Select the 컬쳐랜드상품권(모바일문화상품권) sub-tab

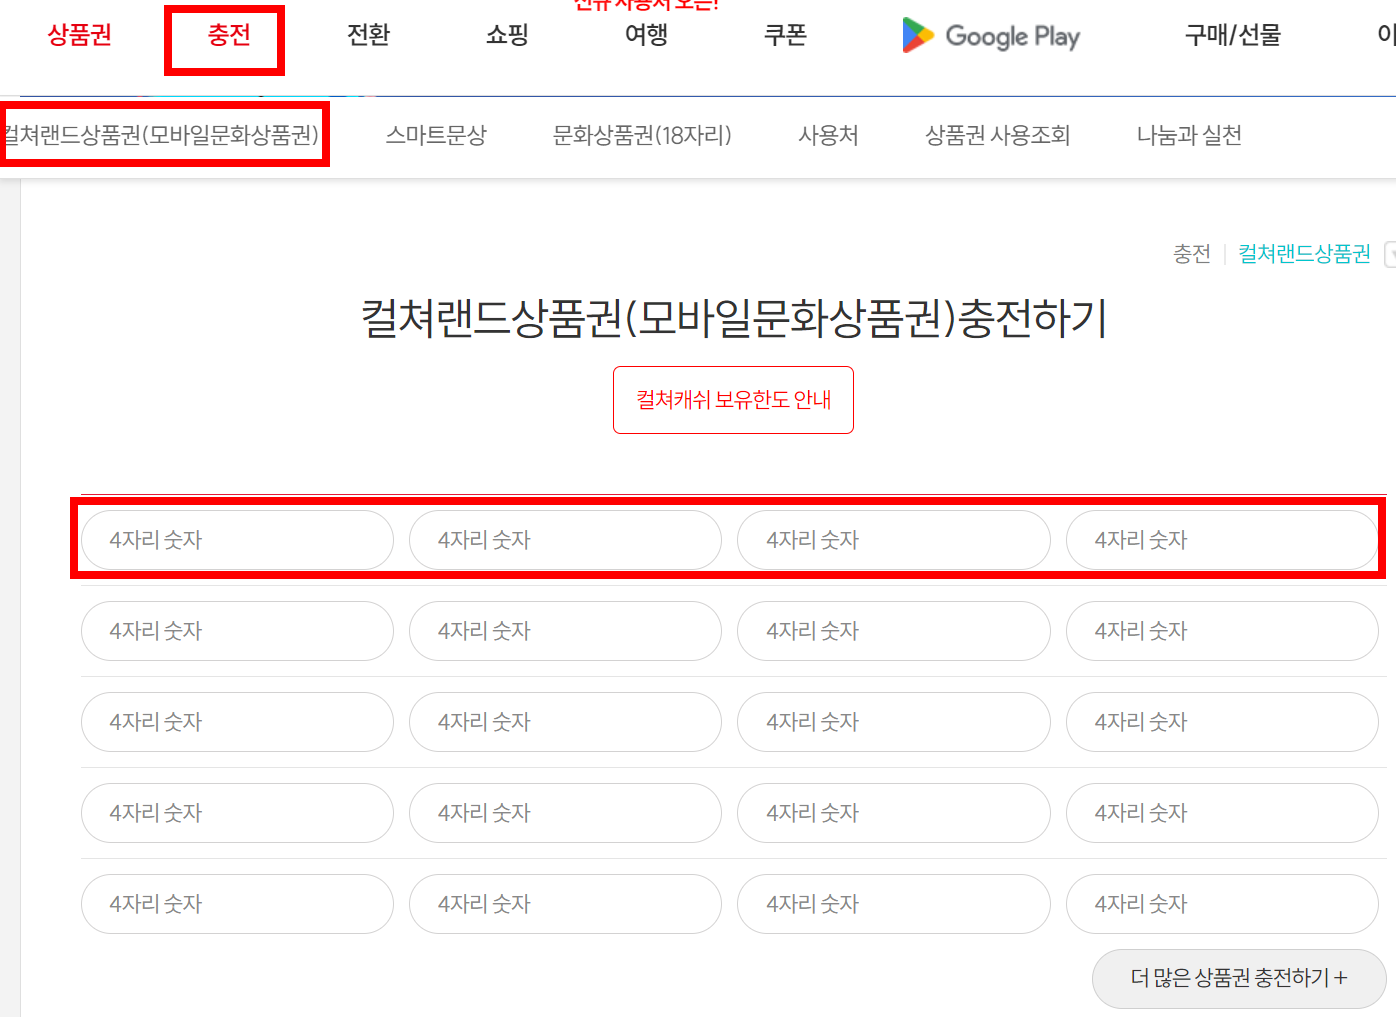click(160, 135)
